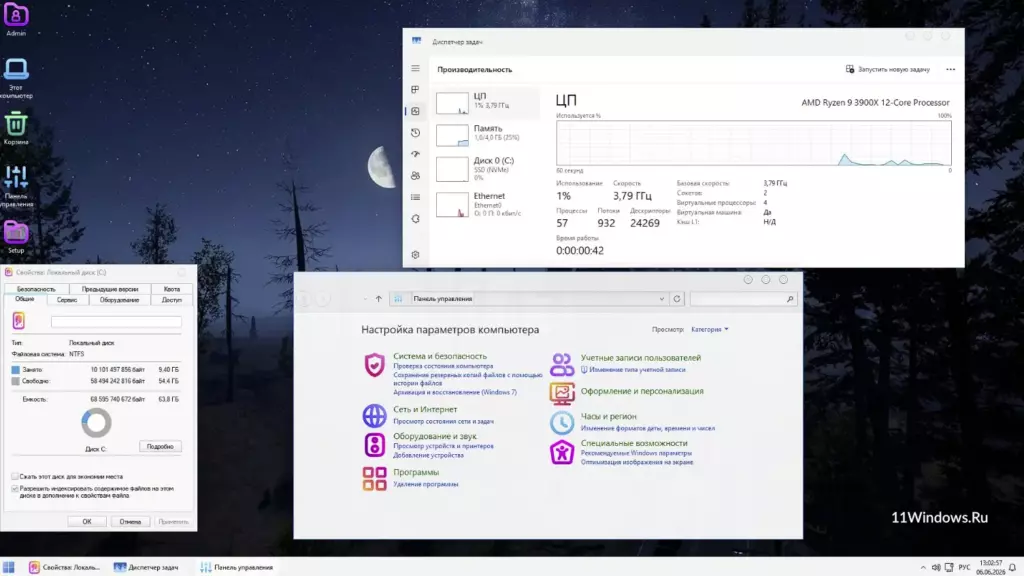Open App history icon in Task Manager
This screenshot has width=1024, height=576.
tap(415, 133)
